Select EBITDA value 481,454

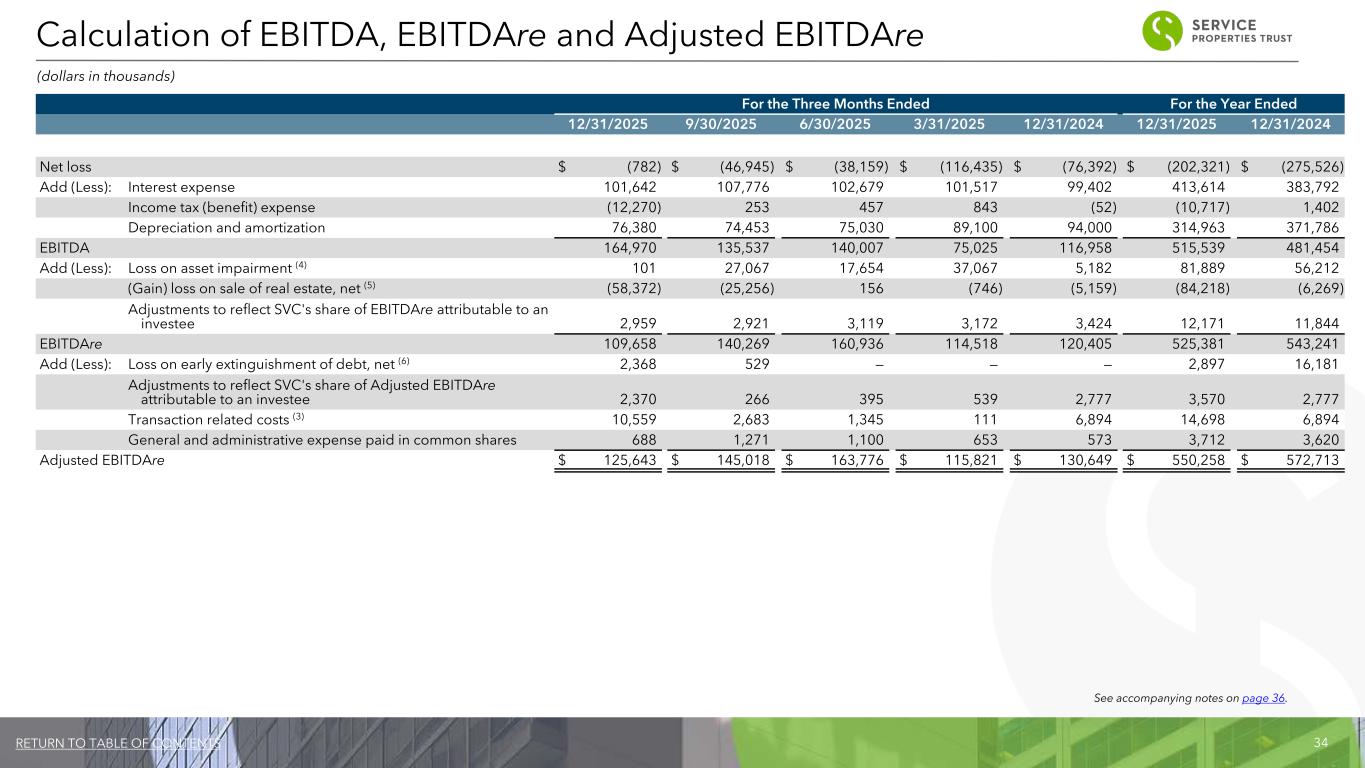click(x=1313, y=248)
